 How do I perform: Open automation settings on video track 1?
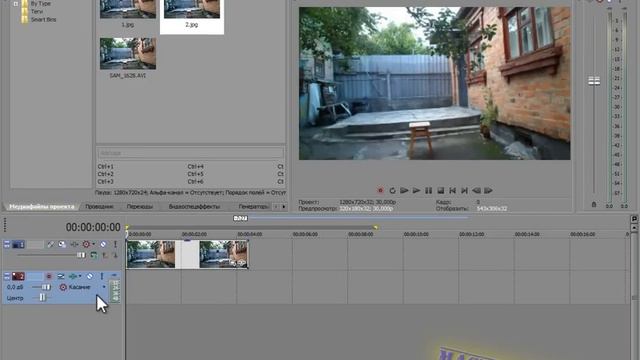pos(86,244)
